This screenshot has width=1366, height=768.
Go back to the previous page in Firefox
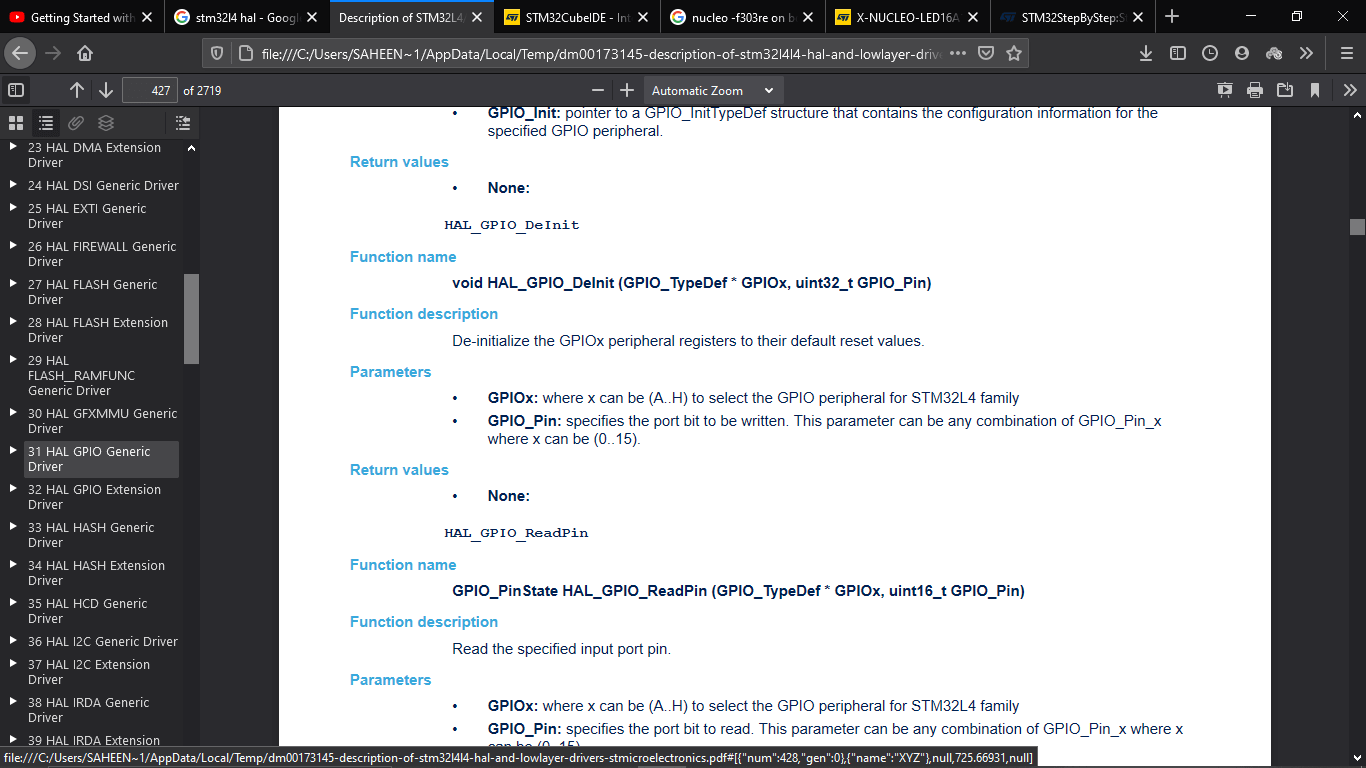(x=21, y=53)
